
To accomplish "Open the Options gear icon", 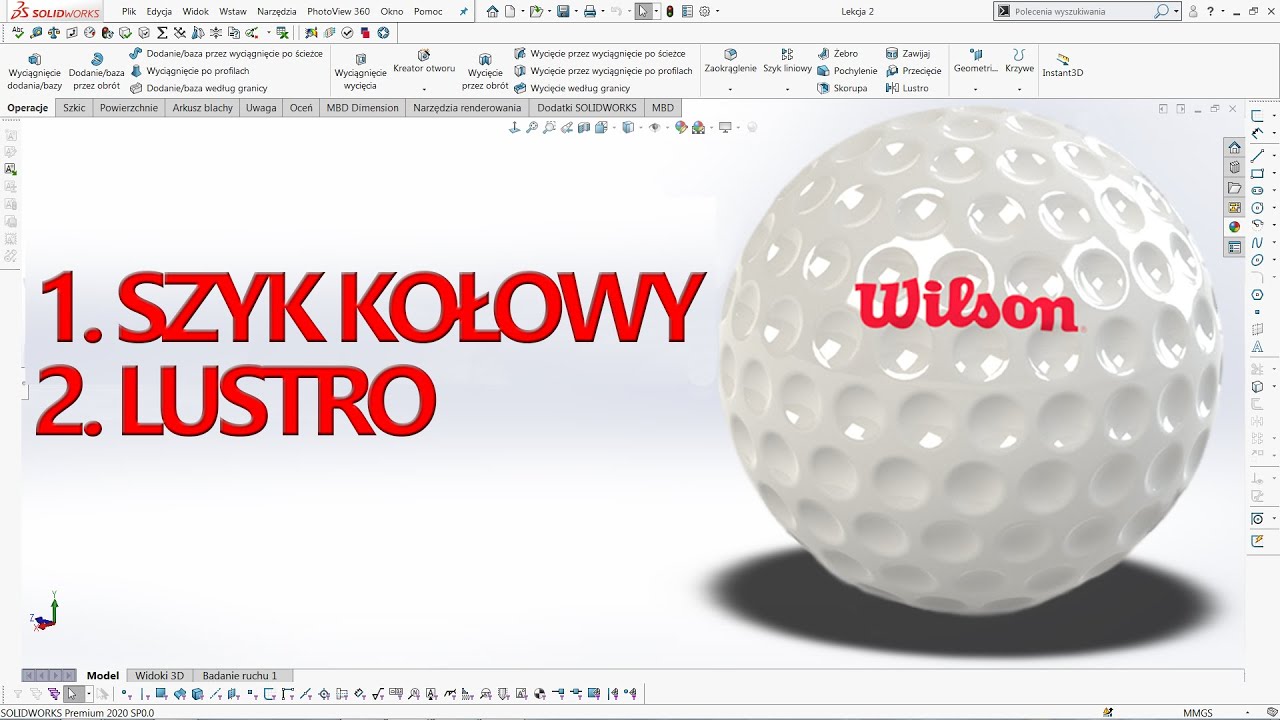I will [704, 12].
